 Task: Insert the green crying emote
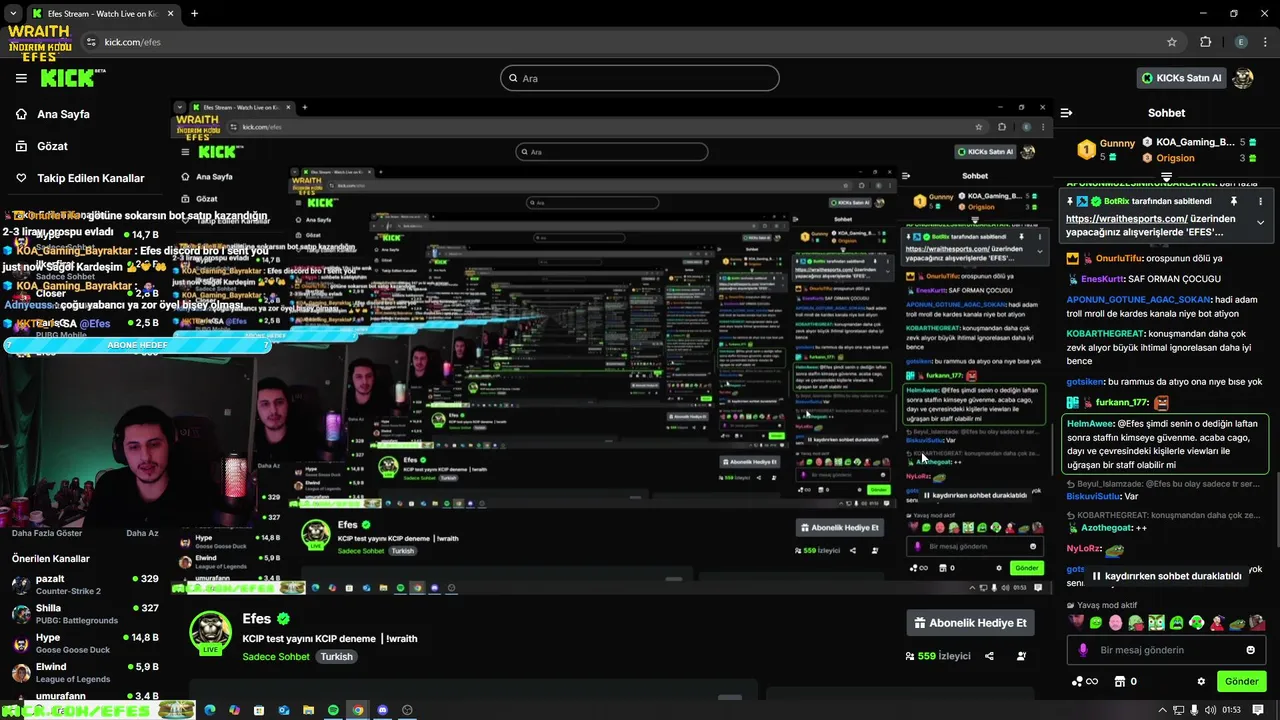(1176, 623)
